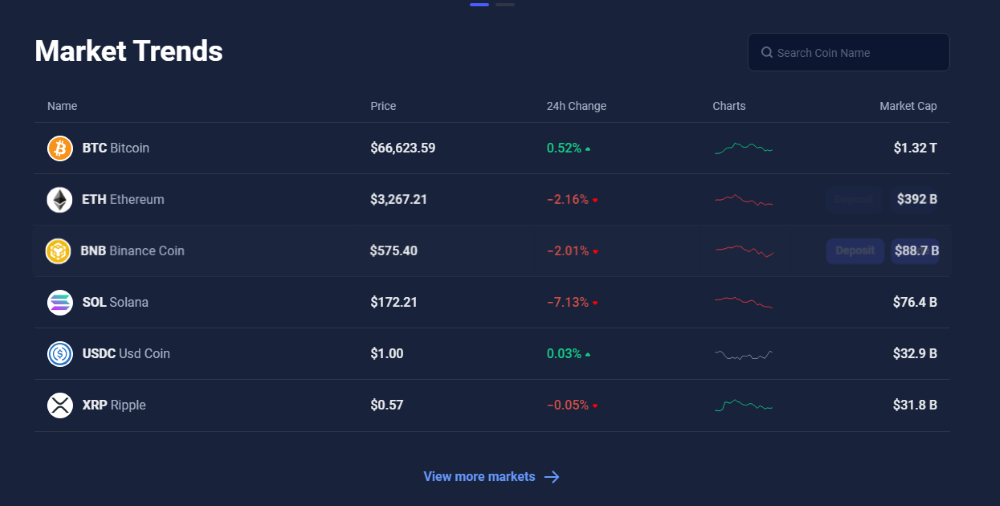
Task: Click XRP market cap $31.8 B
Action: point(915,405)
